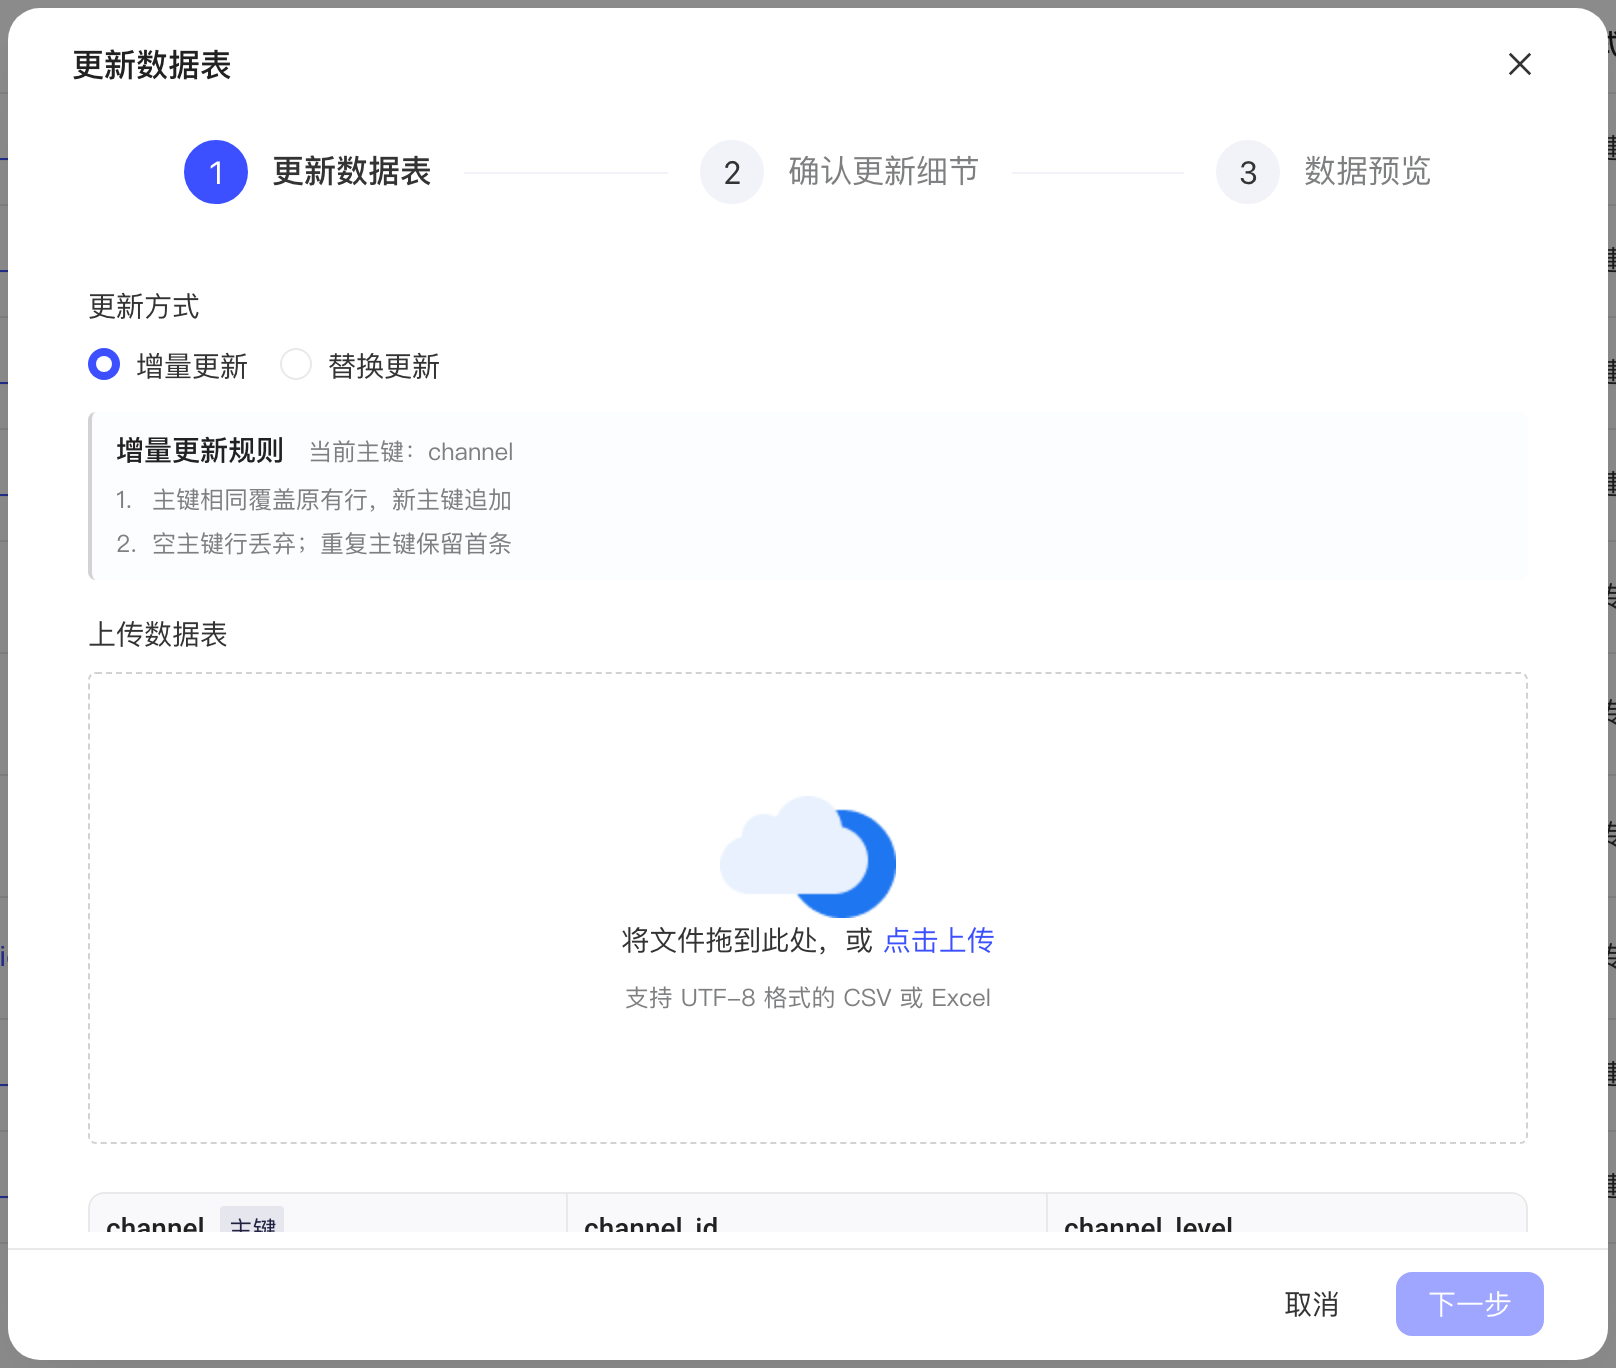Screen dimensions: 1616x1368
Task: Click the 主键 tag next to channel
Action: 252,1220
